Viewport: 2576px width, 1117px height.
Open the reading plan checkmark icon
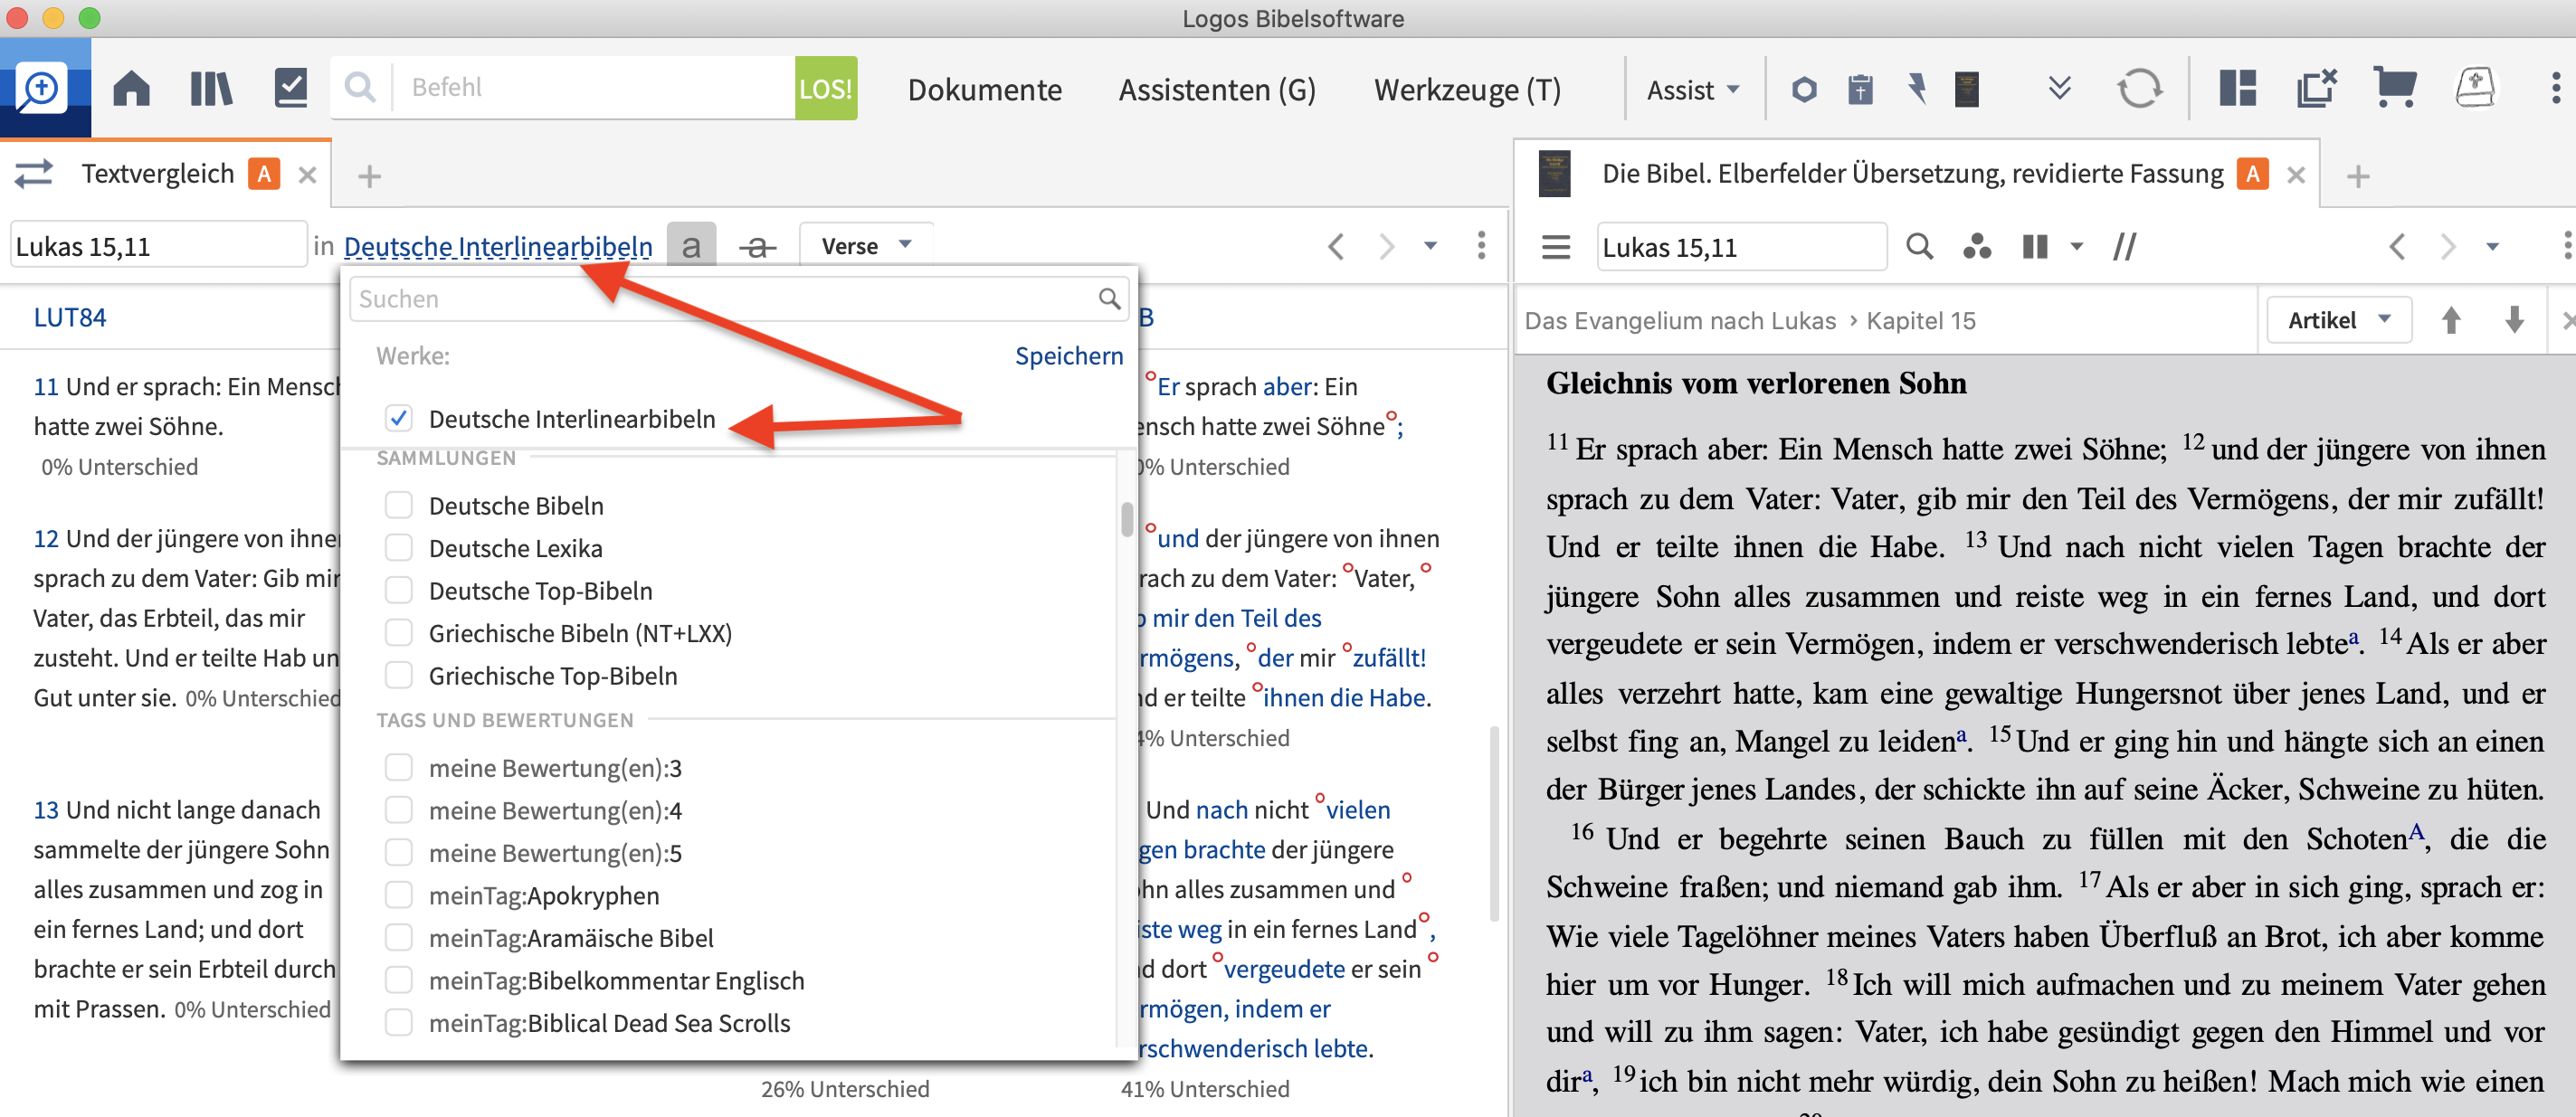pyautogui.click(x=290, y=89)
